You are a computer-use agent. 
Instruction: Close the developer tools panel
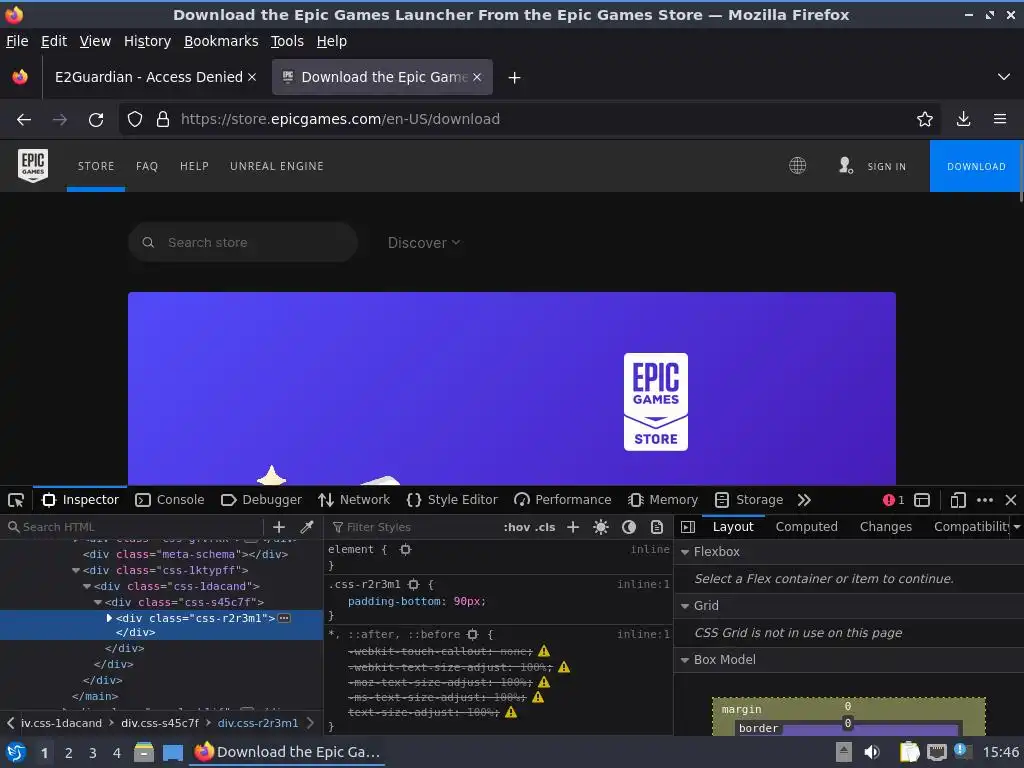click(x=1011, y=500)
